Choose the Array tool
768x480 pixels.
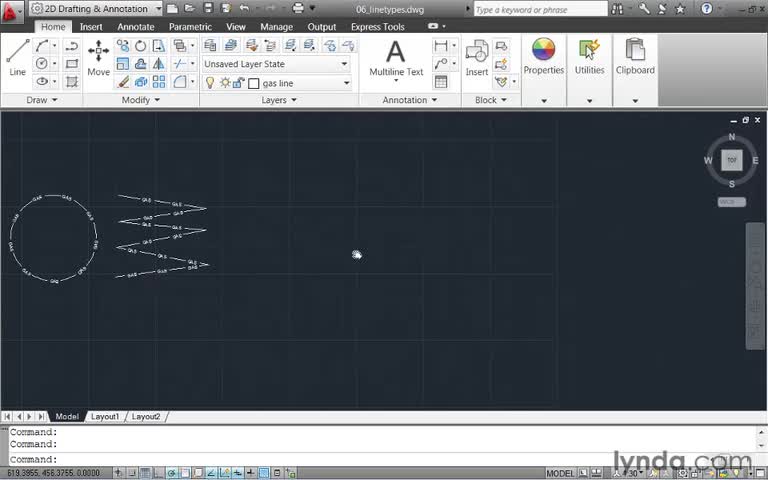pyautogui.click(x=159, y=81)
